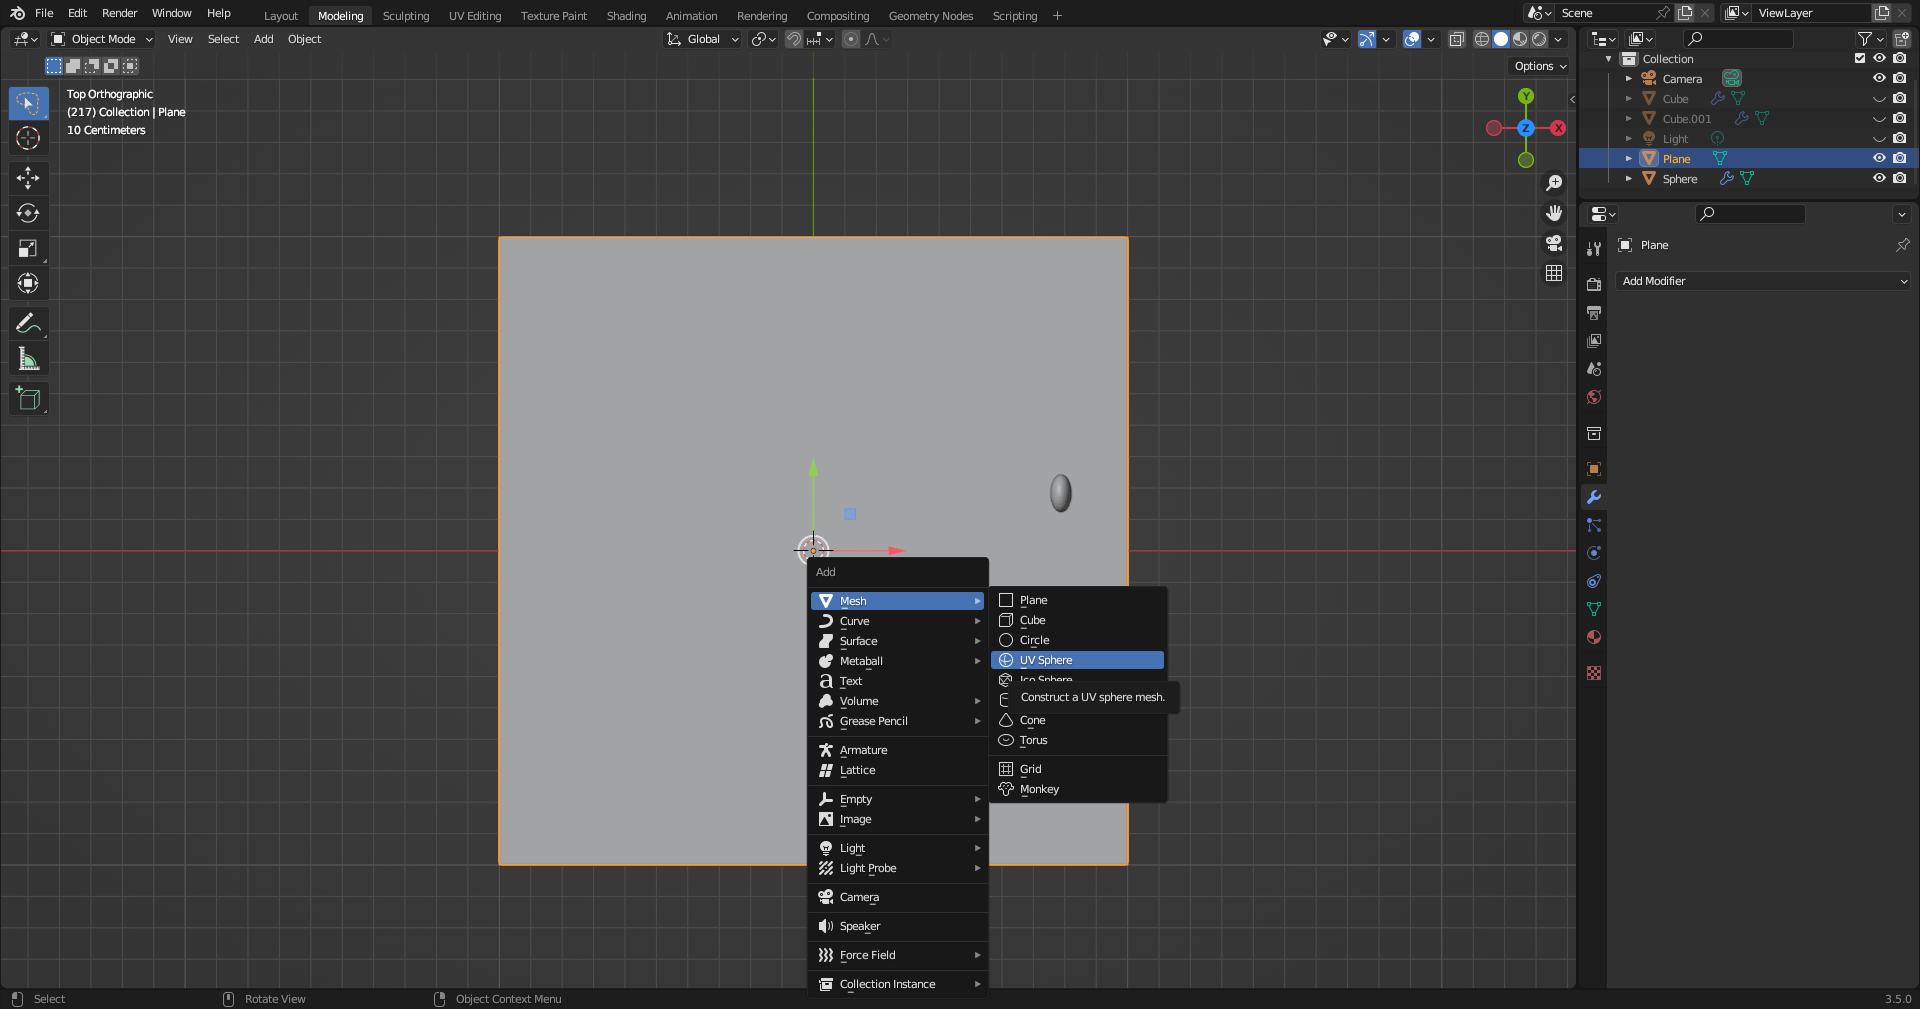Click the properties search field
The width and height of the screenshot is (1920, 1009).
[x=1750, y=214]
